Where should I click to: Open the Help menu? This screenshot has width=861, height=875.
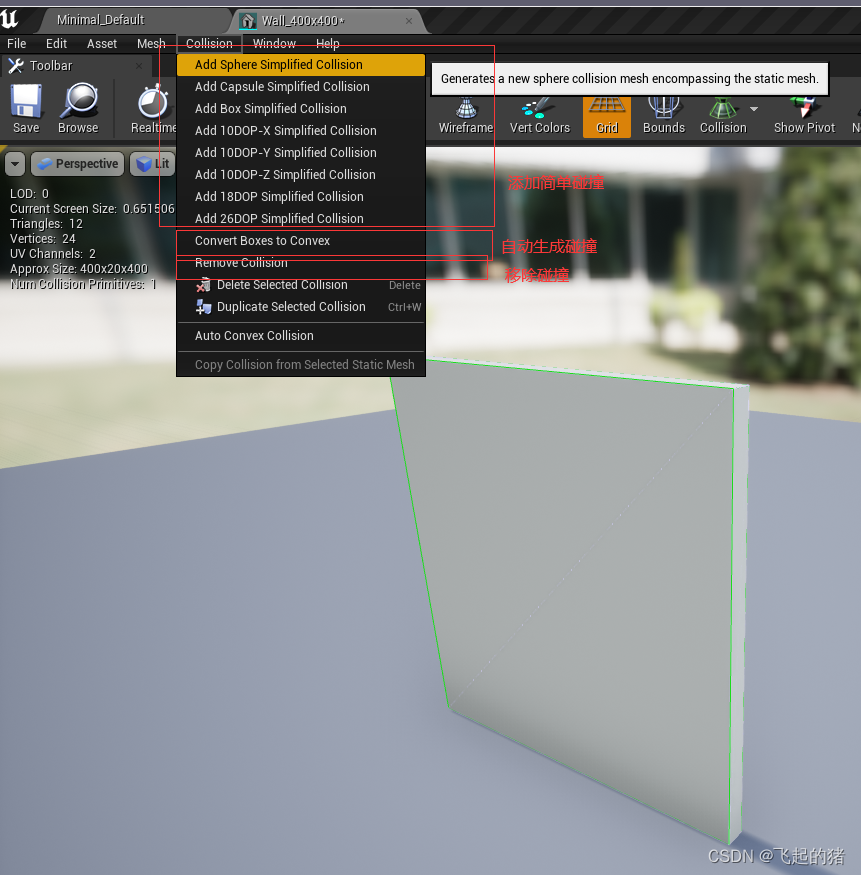tap(328, 44)
